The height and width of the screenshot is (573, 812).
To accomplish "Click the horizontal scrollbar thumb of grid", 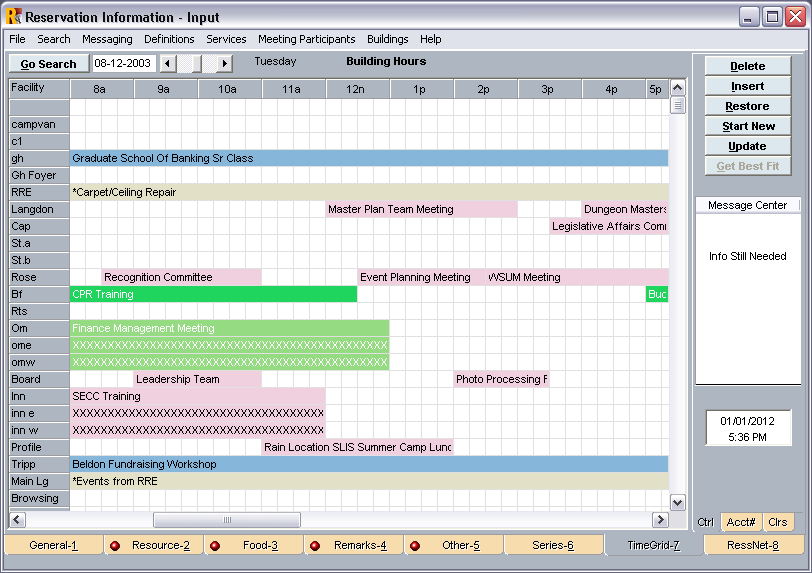I will point(227,520).
